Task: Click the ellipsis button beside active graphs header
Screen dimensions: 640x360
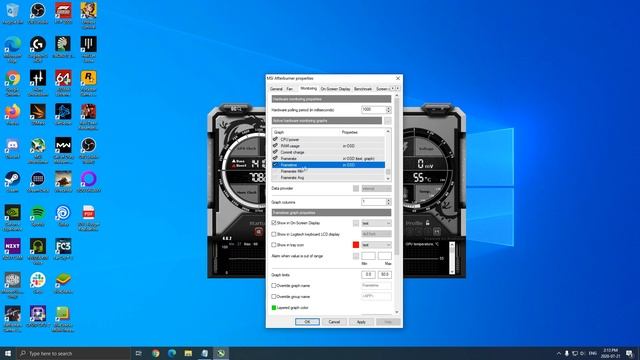Action: click(387, 120)
